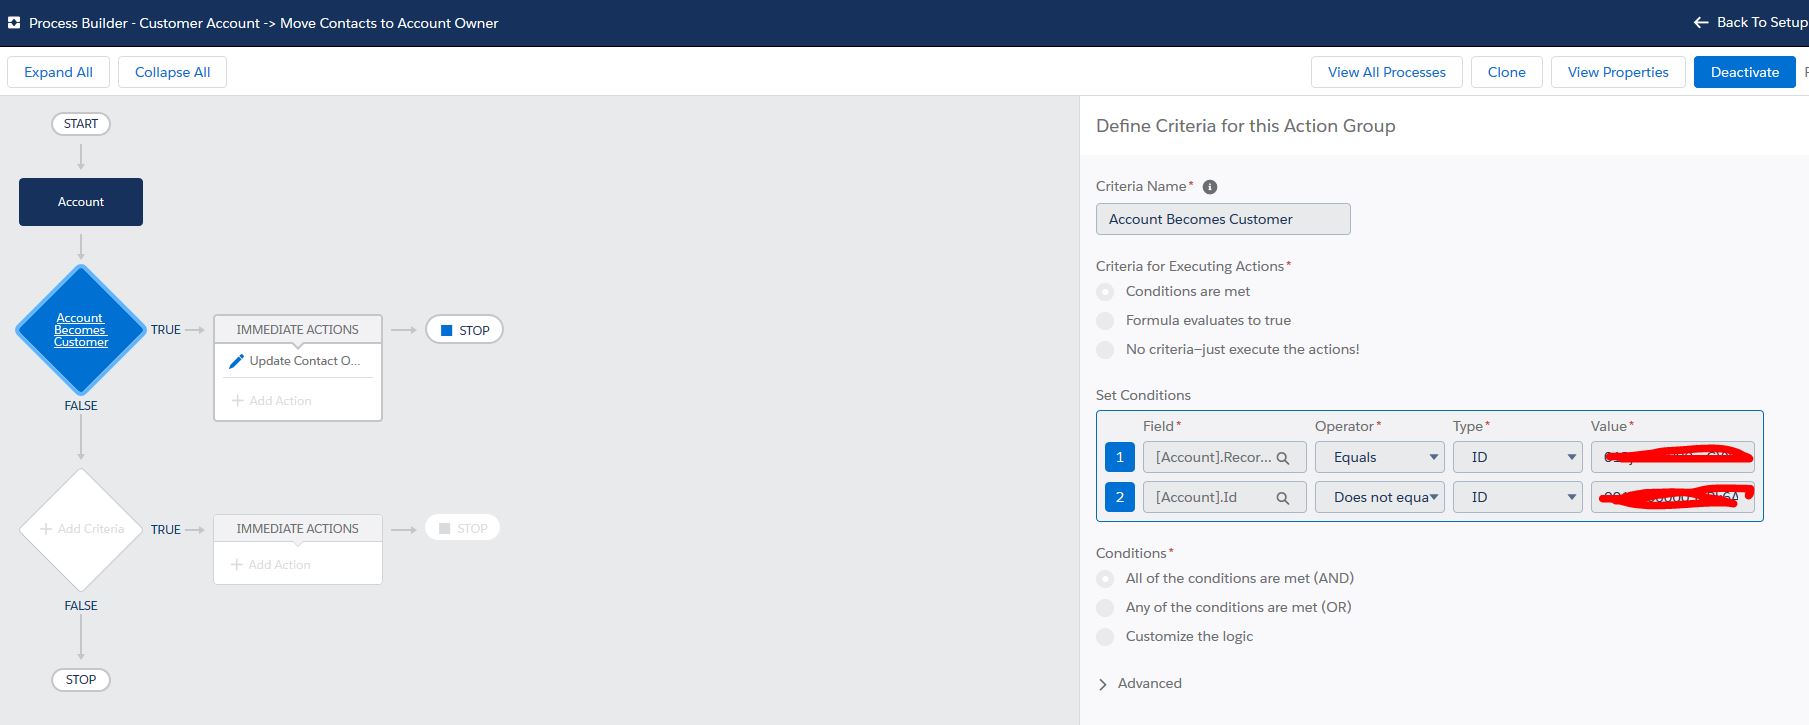Click the Expand All button
1809x725 pixels.
click(58, 72)
